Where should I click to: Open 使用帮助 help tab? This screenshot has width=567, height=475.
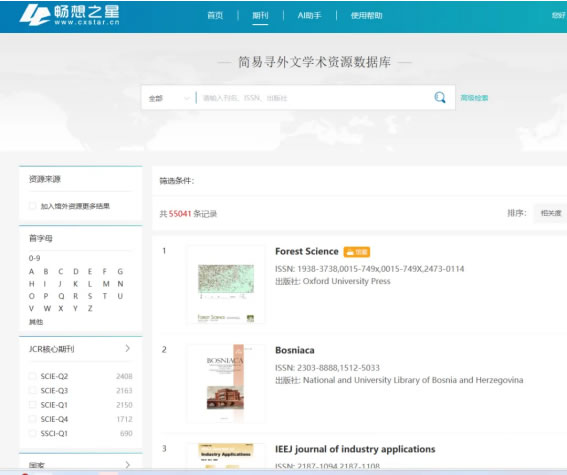(366, 16)
